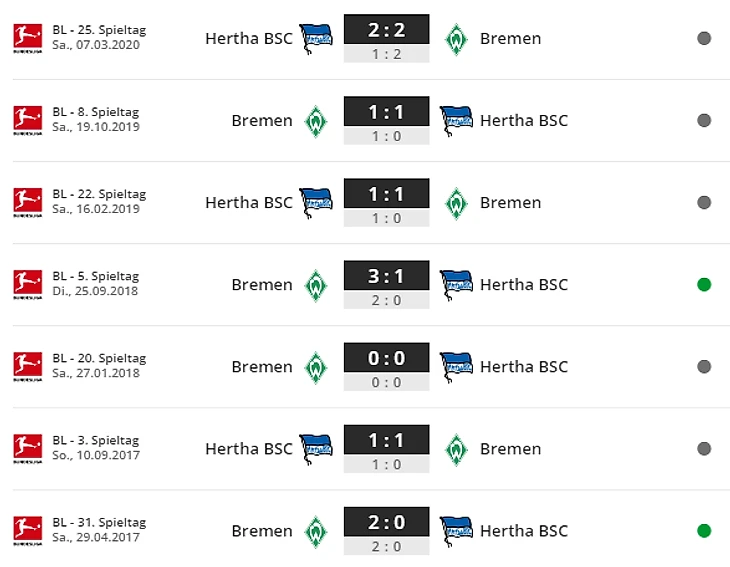Click the Bundesliga logo for 20. Spieltag
Screen dimensions: 730x567
(27, 367)
